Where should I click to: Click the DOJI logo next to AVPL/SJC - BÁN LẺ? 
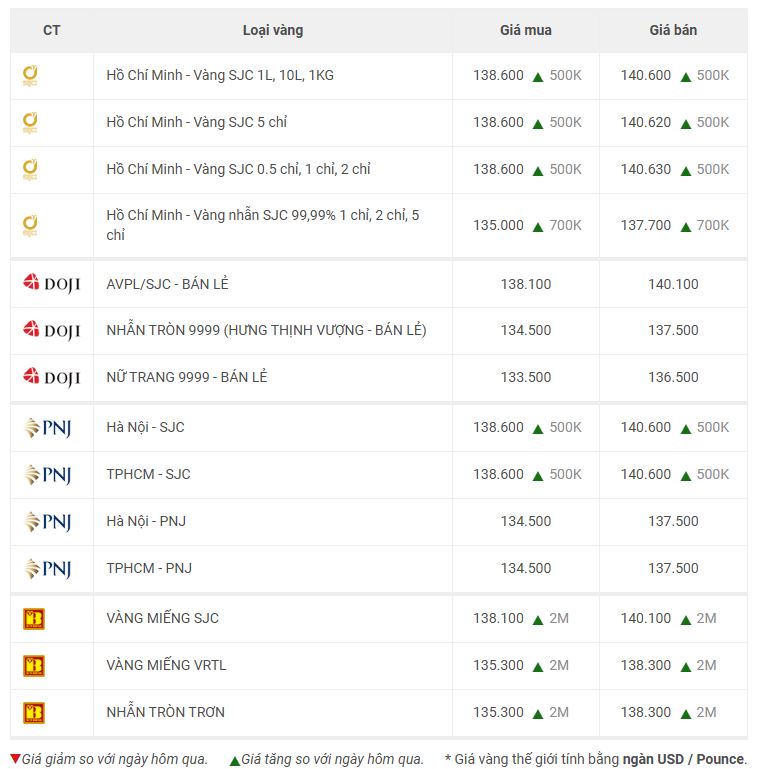(x=51, y=284)
